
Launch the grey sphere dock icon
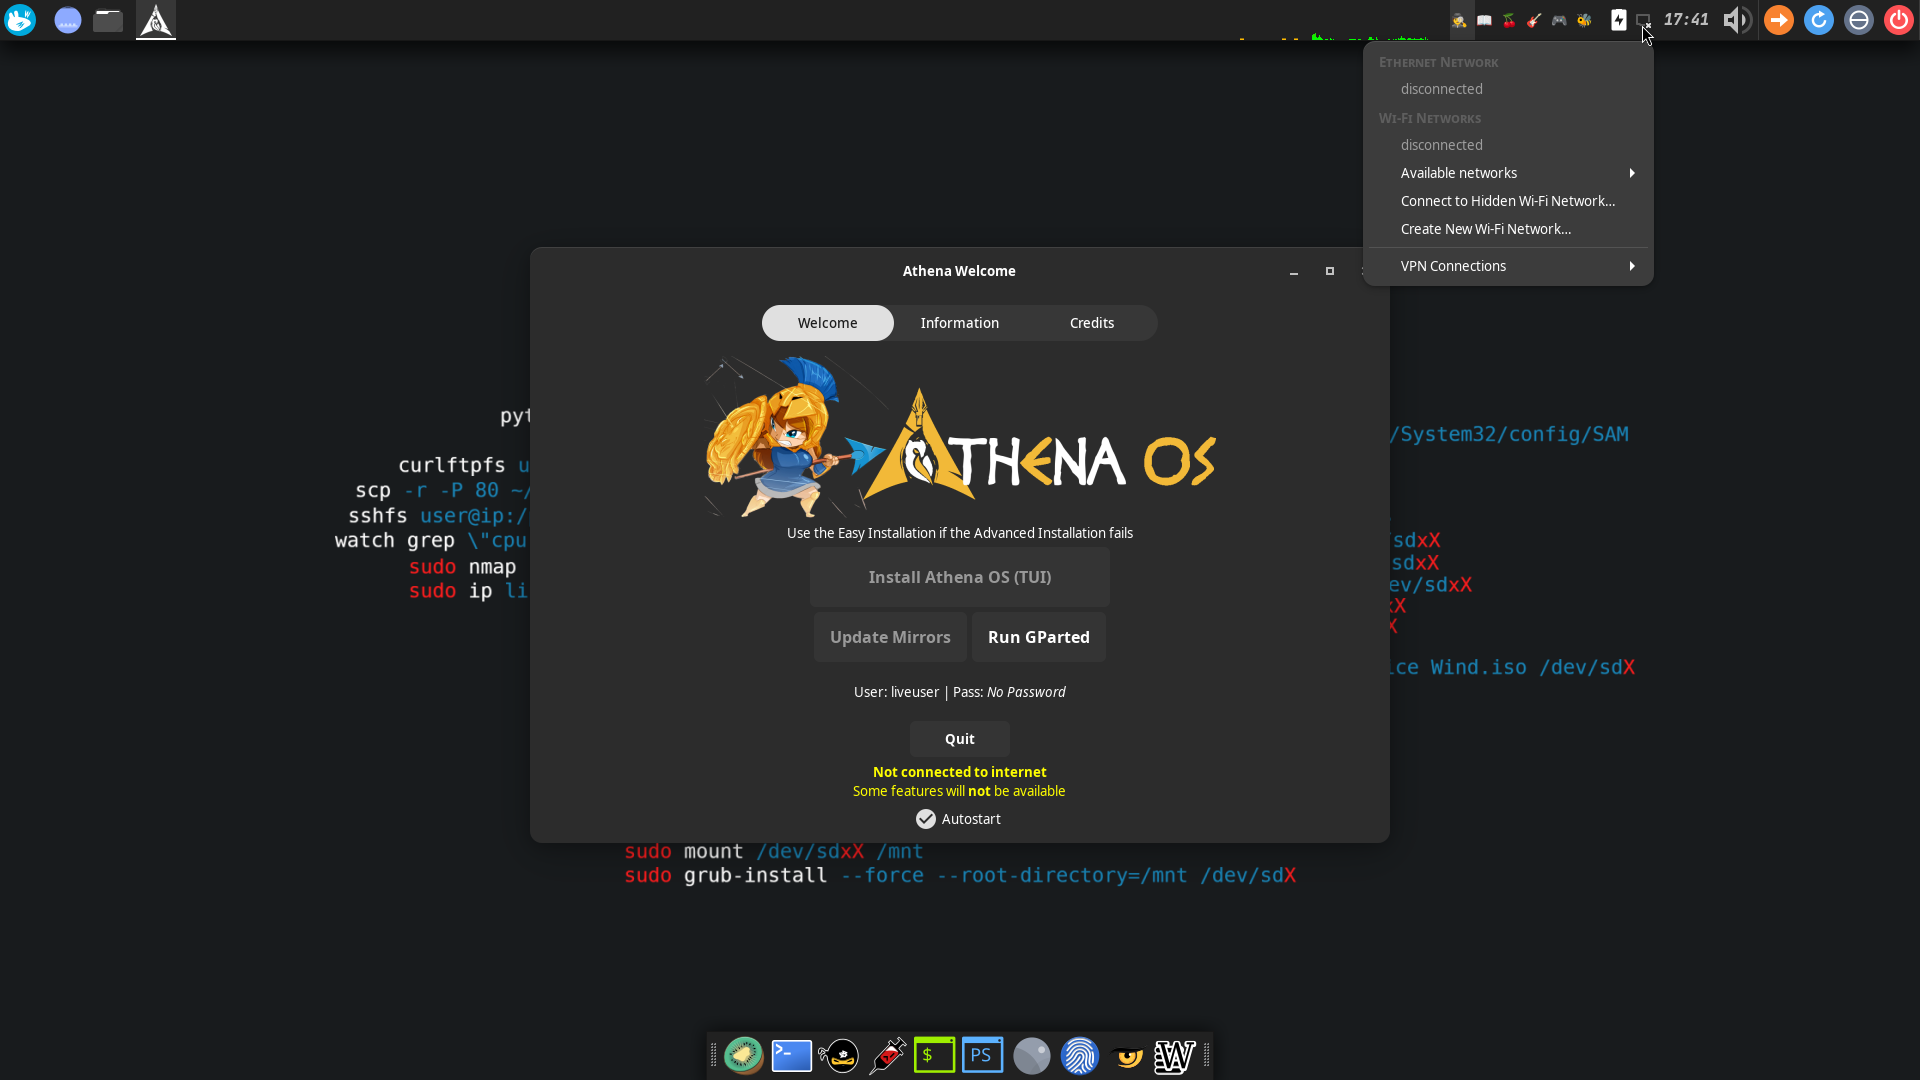[1031, 1055]
